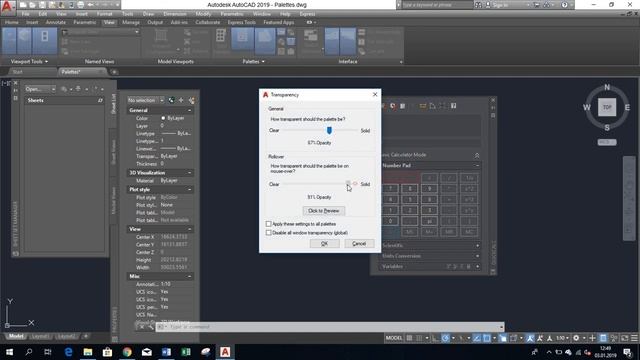Toggle PICKADD icon in Properties palette

(x=172, y=100)
